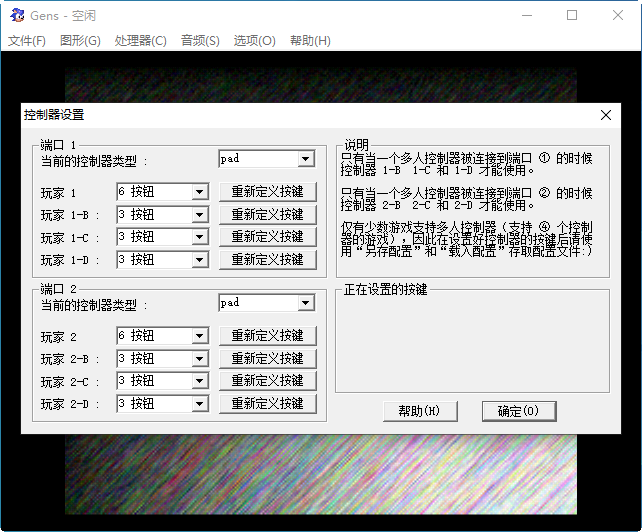
Task: Click the Gens app icon in title bar
Action: pyautogui.click(x=17, y=15)
